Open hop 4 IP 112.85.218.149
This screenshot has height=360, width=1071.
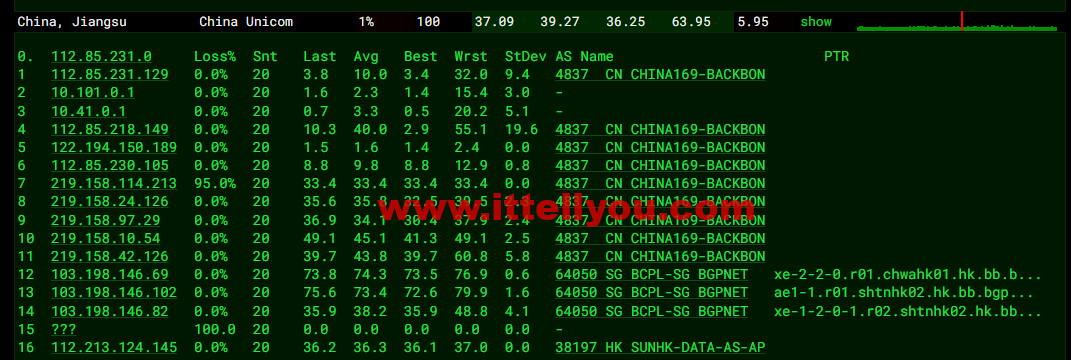pos(109,129)
